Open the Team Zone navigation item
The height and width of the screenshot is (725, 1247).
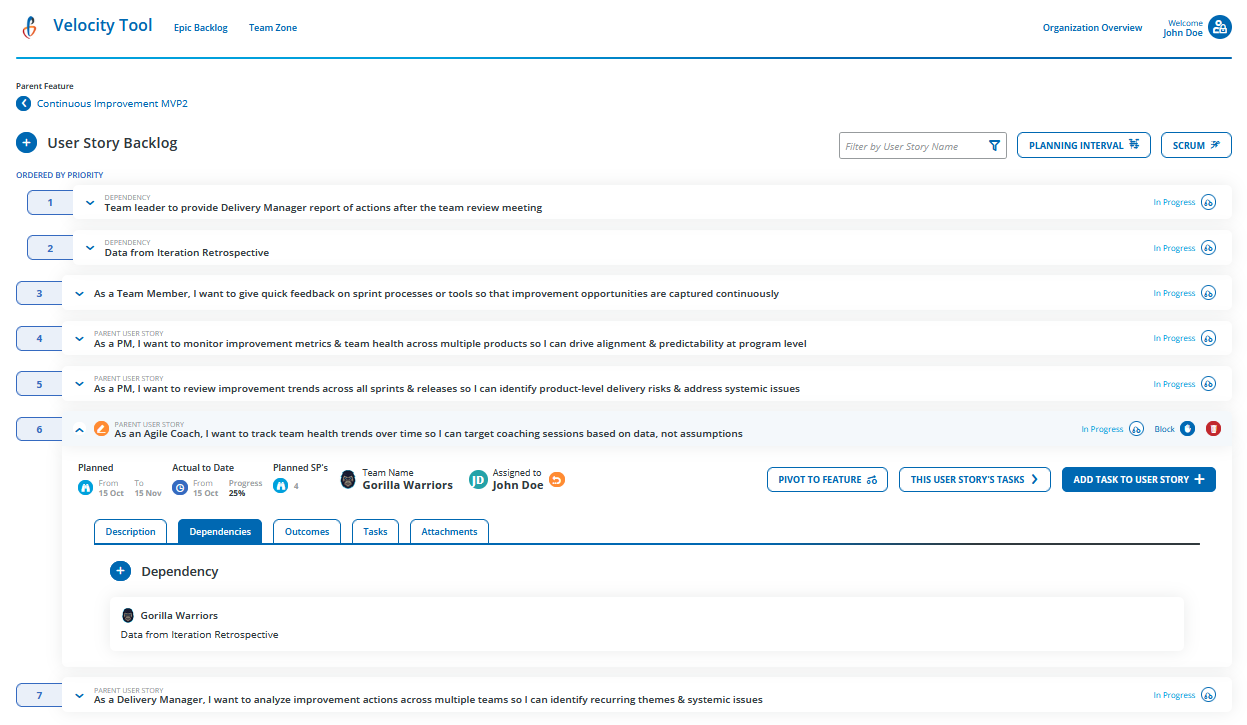[x=272, y=27]
